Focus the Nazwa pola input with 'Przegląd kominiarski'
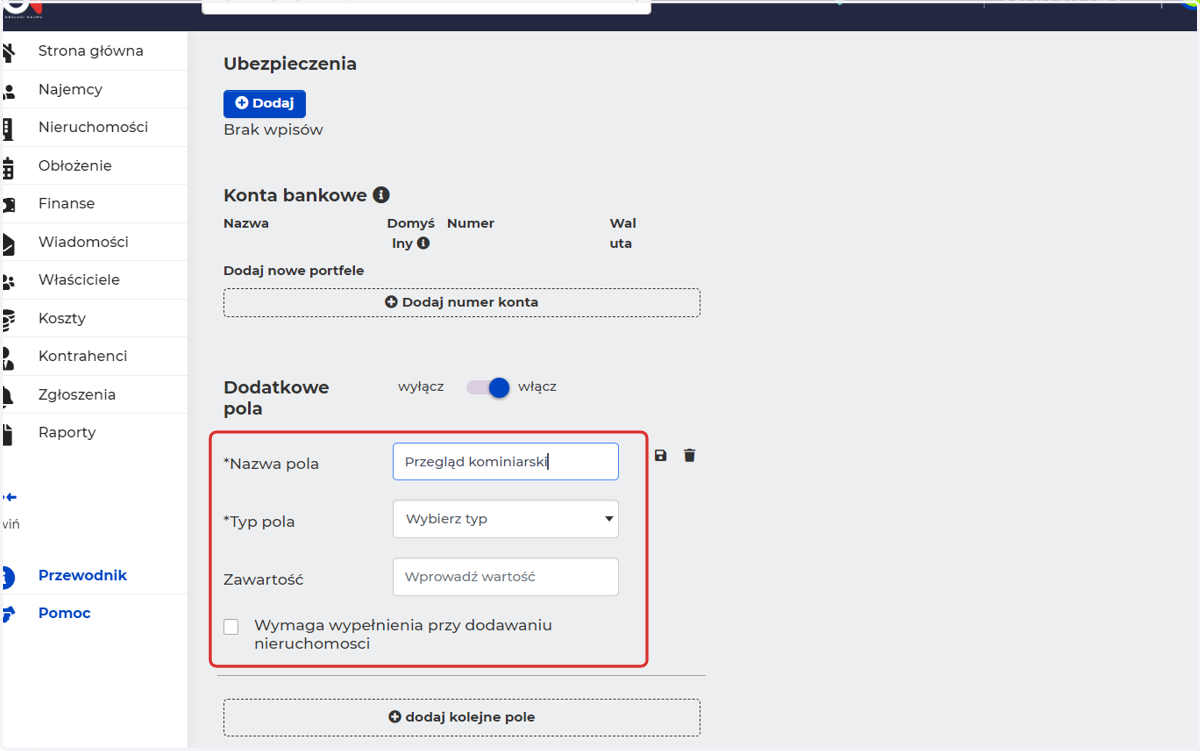 [506, 462]
